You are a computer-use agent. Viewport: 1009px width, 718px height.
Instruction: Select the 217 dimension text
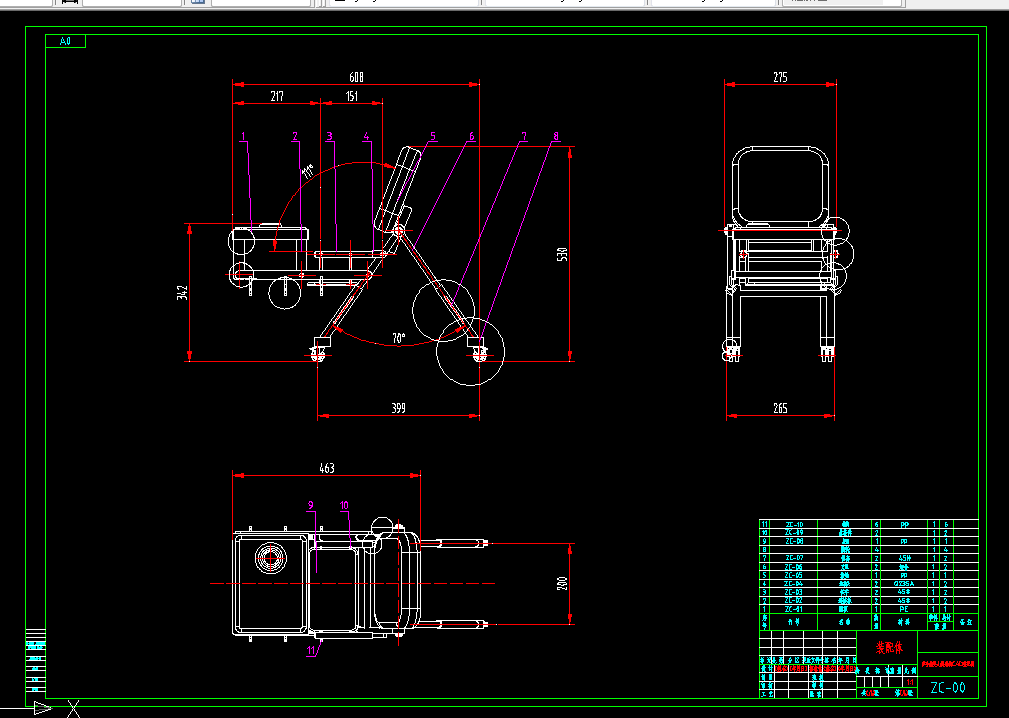point(277,97)
